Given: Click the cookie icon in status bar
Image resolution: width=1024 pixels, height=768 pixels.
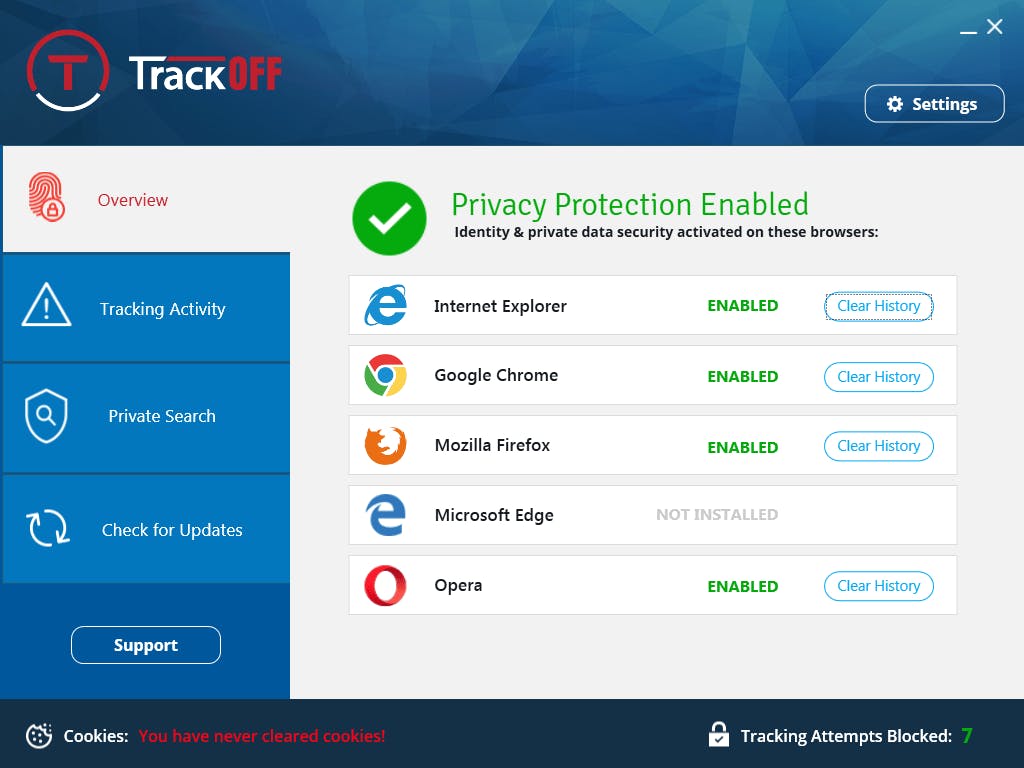Looking at the screenshot, I should click(x=39, y=736).
